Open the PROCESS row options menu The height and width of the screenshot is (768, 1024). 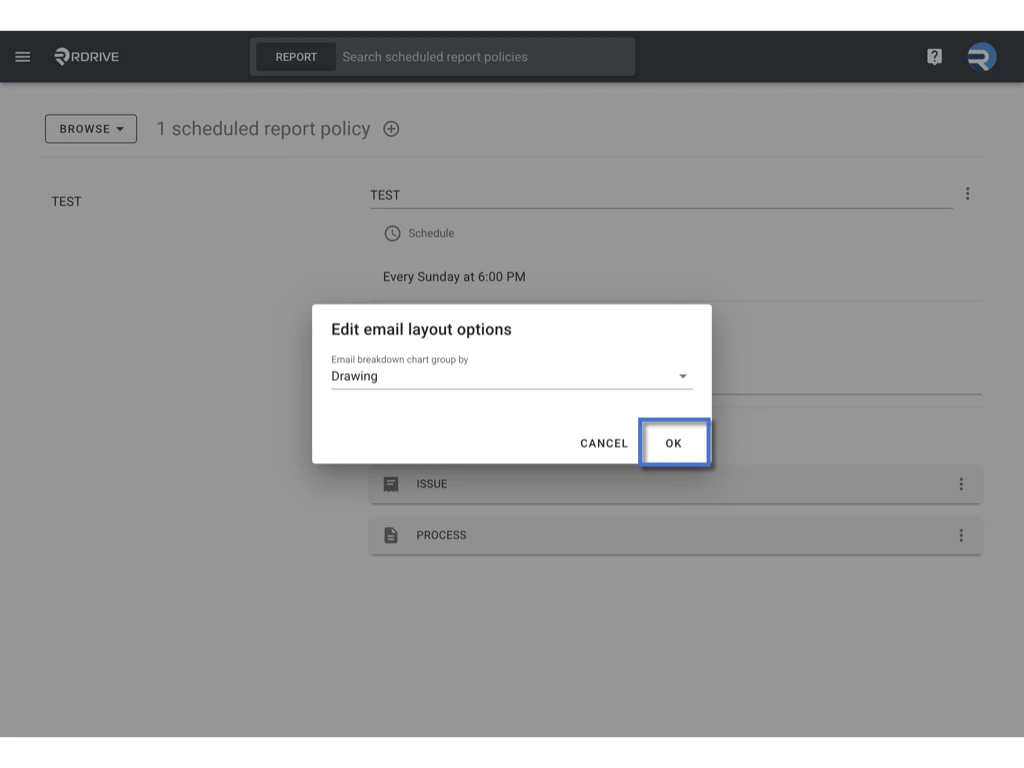(x=961, y=535)
